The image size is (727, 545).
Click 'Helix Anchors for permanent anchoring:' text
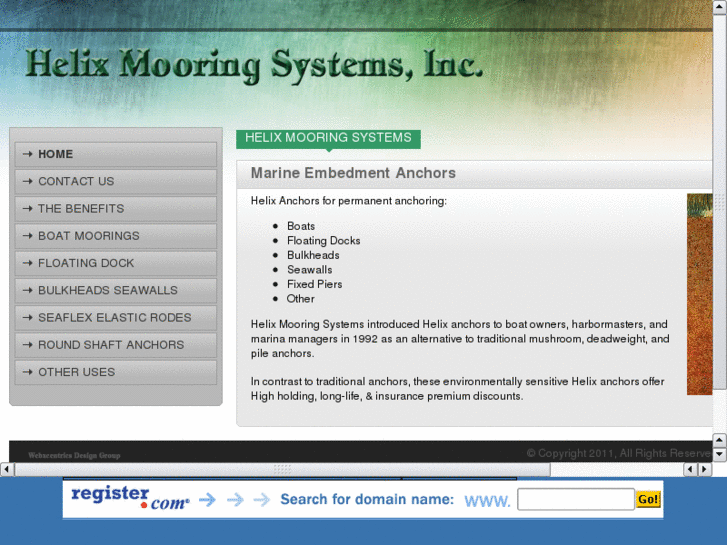click(x=349, y=201)
